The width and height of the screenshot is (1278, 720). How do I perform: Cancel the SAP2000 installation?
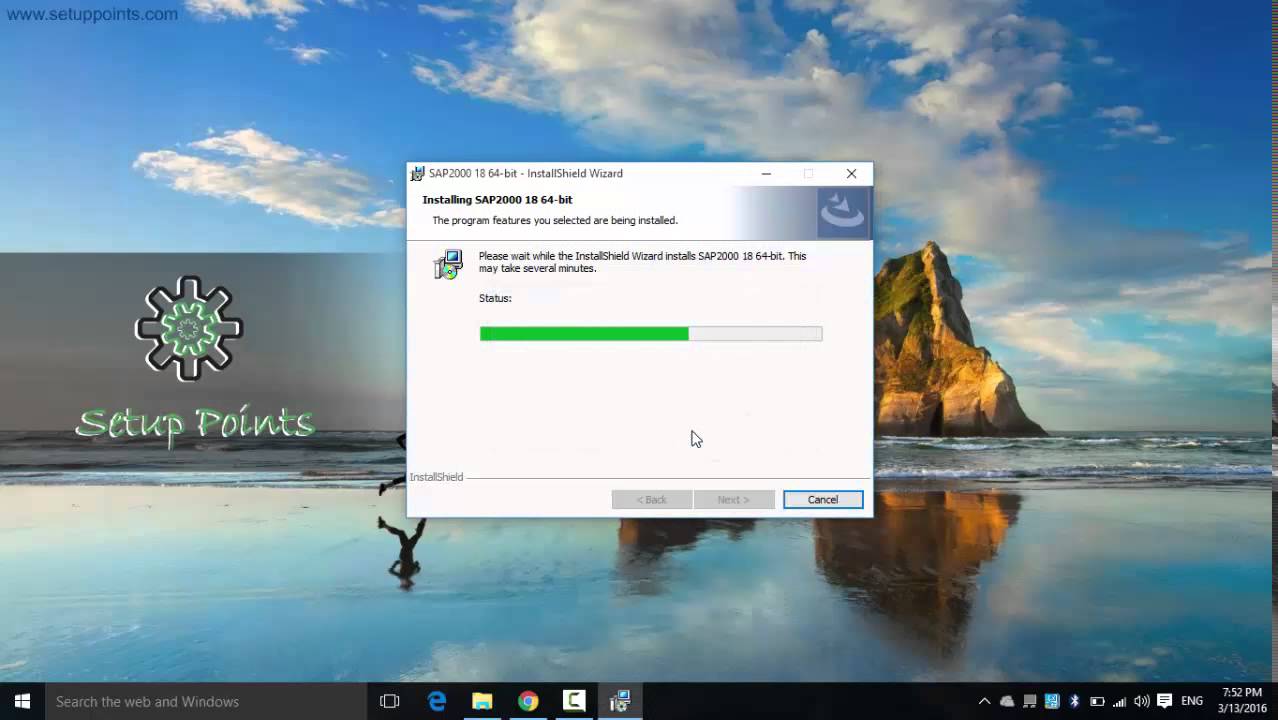(823, 499)
